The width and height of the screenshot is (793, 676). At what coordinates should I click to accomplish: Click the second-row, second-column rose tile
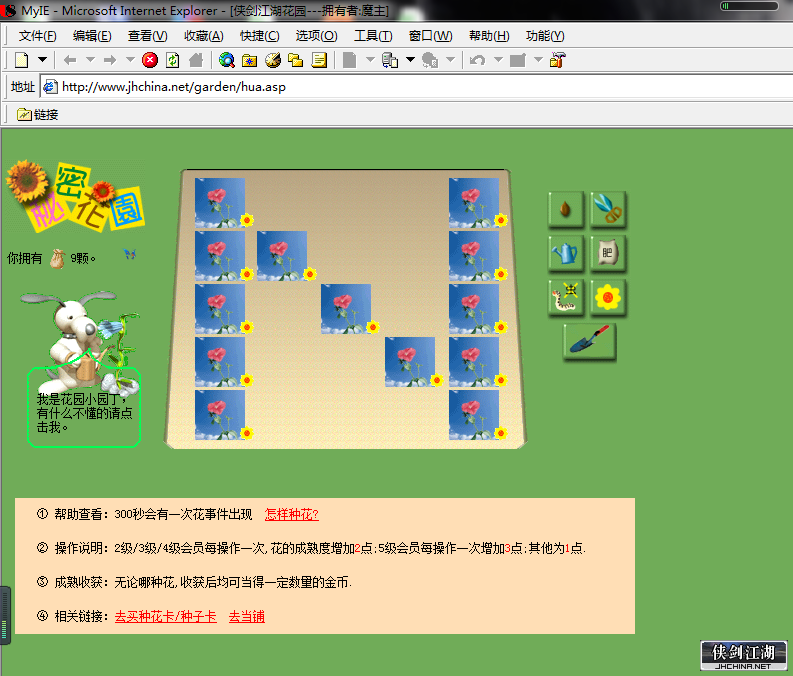click(x=282, y=256)
